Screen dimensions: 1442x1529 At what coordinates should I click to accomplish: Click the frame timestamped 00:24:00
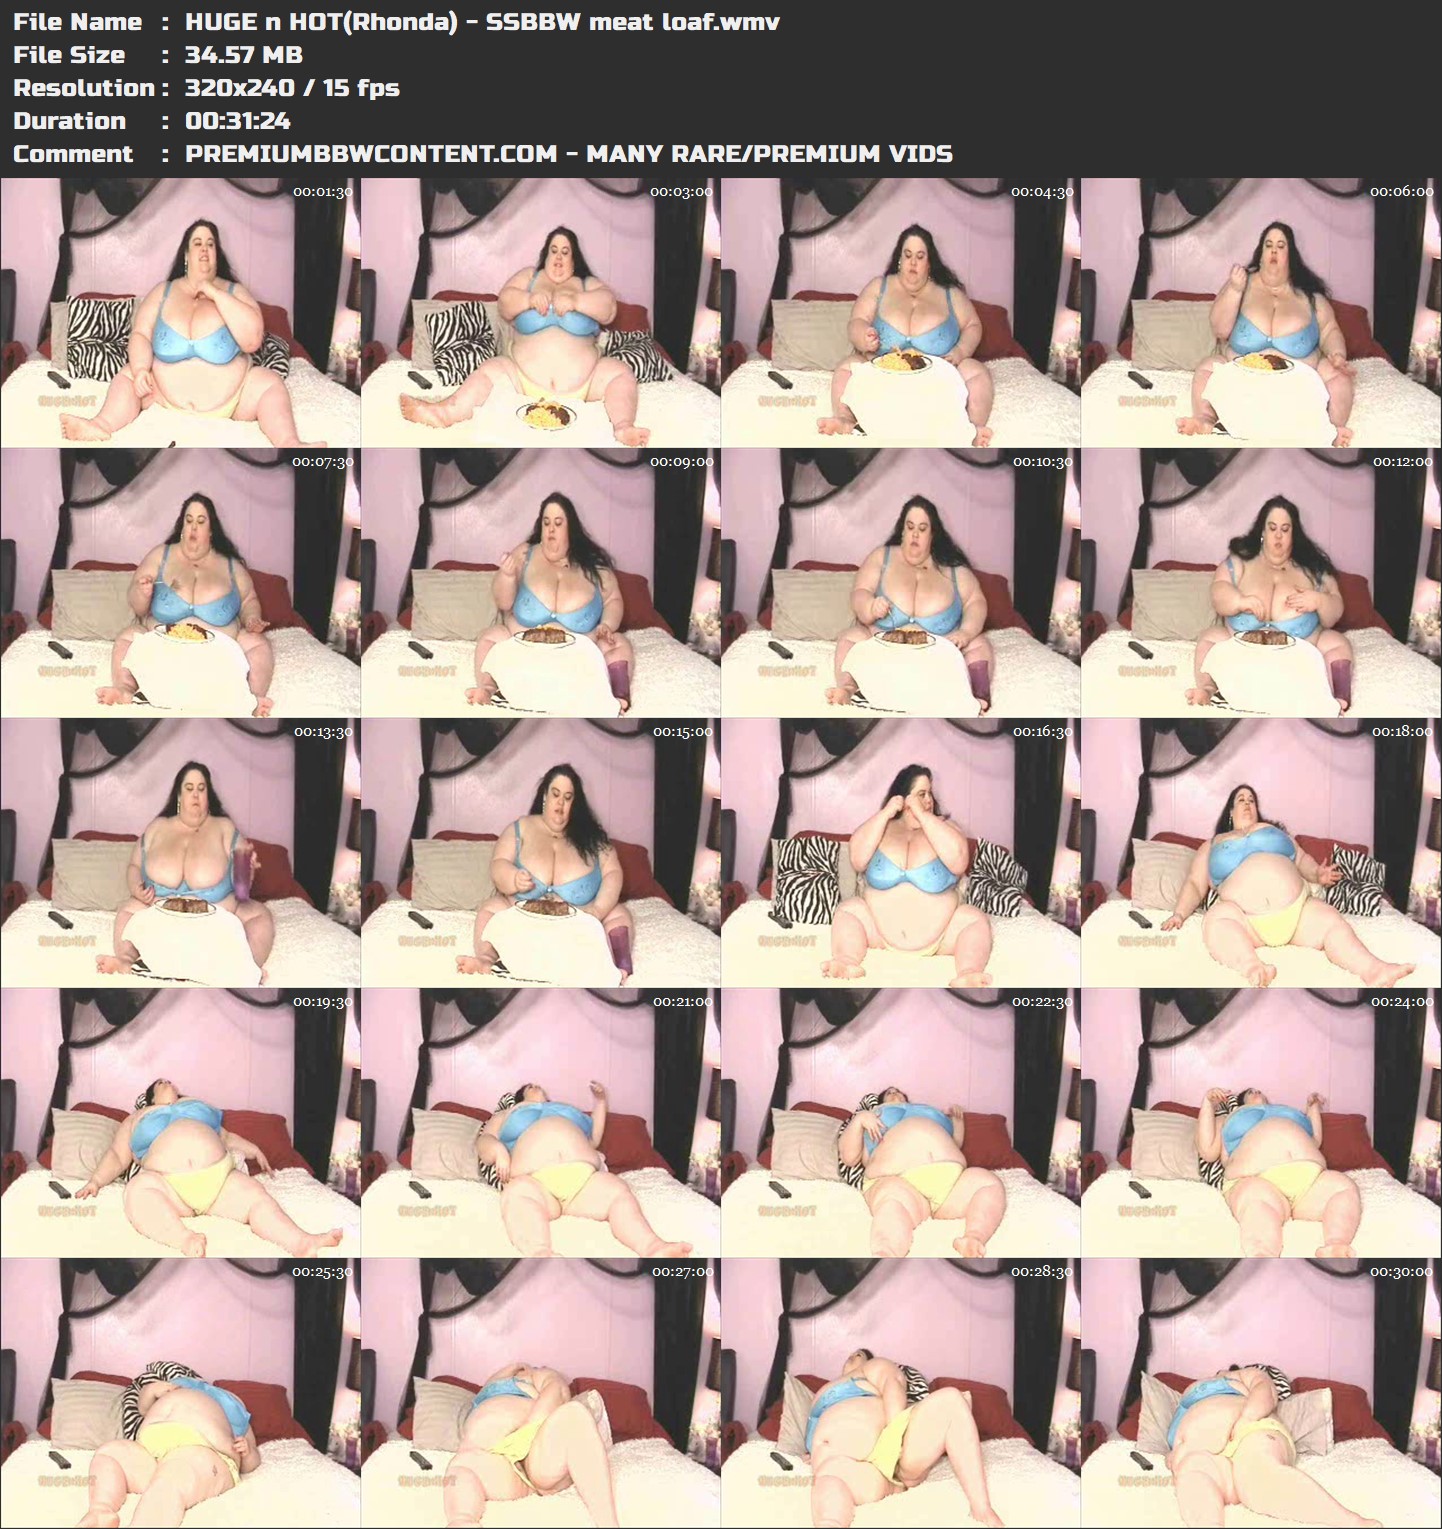[1261, 1122]
